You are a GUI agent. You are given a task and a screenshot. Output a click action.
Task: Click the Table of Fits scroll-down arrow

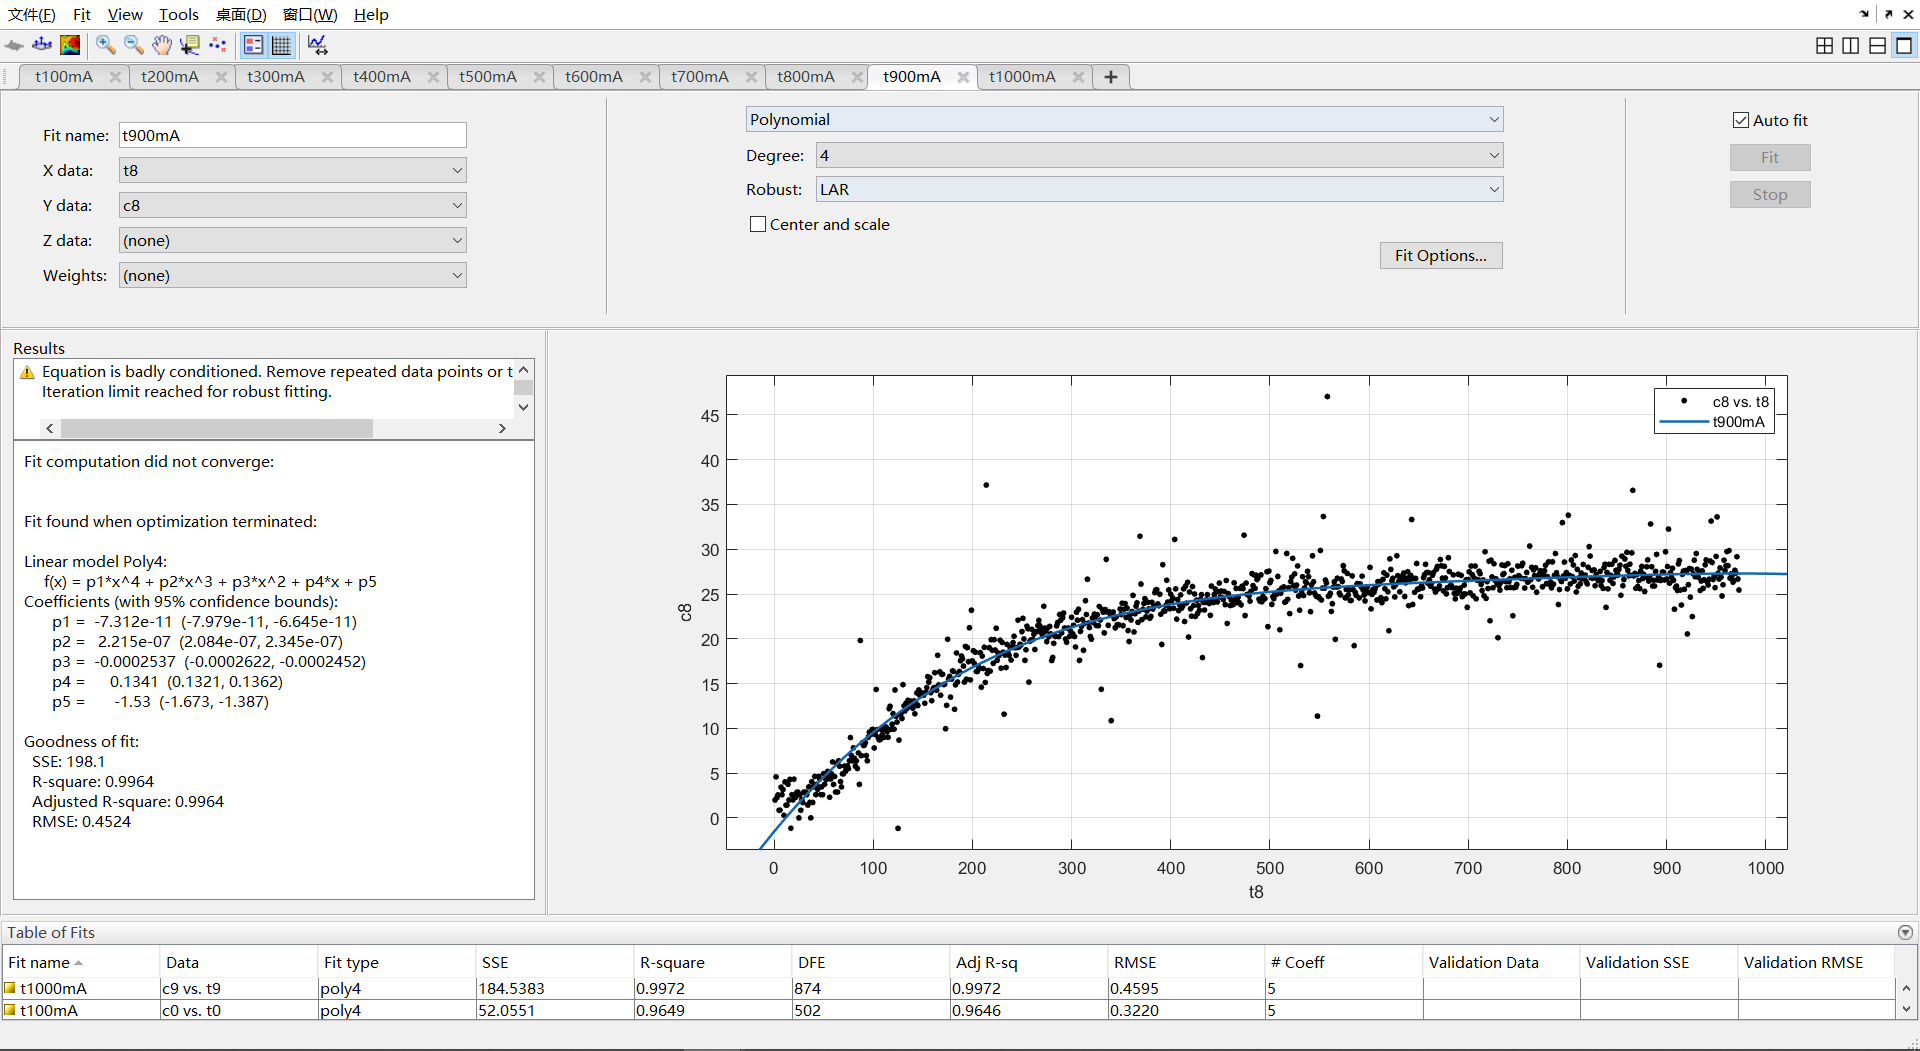[x=1906, y=1010]
